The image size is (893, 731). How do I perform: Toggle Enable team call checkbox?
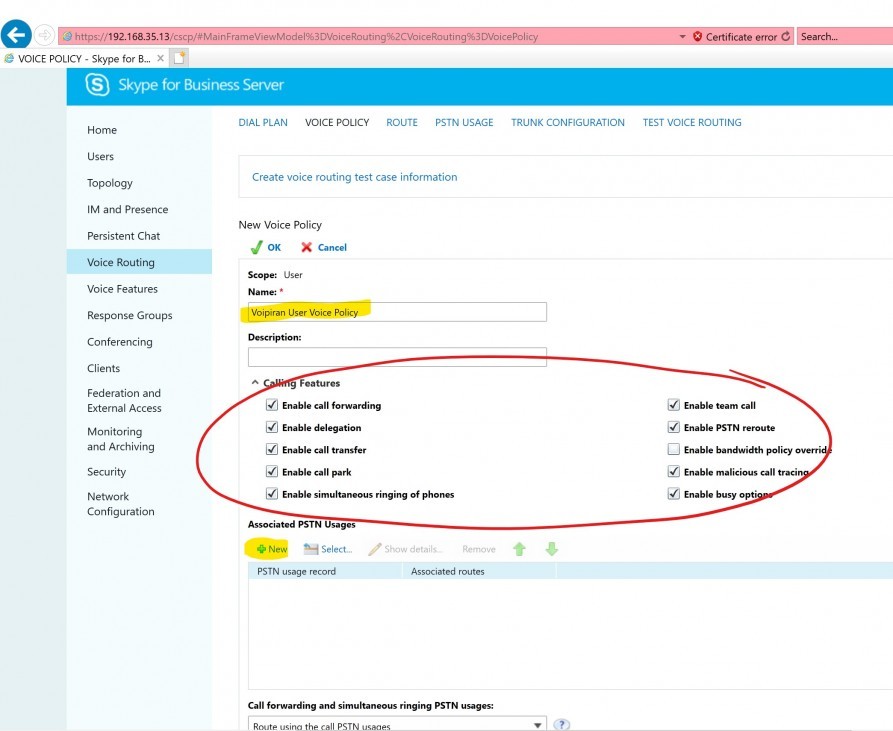click(x=674, y=405)
